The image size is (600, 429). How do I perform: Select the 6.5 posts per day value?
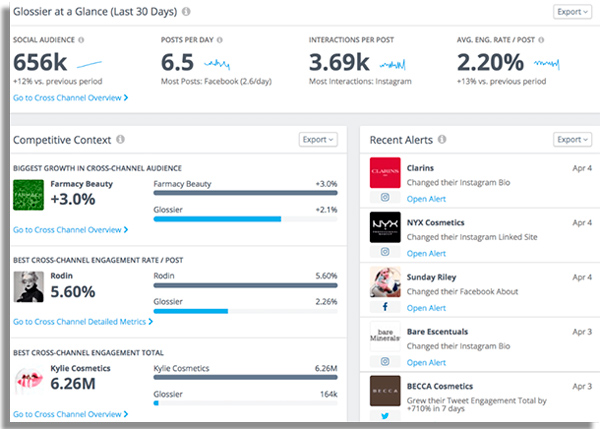(x=178, y=62)
